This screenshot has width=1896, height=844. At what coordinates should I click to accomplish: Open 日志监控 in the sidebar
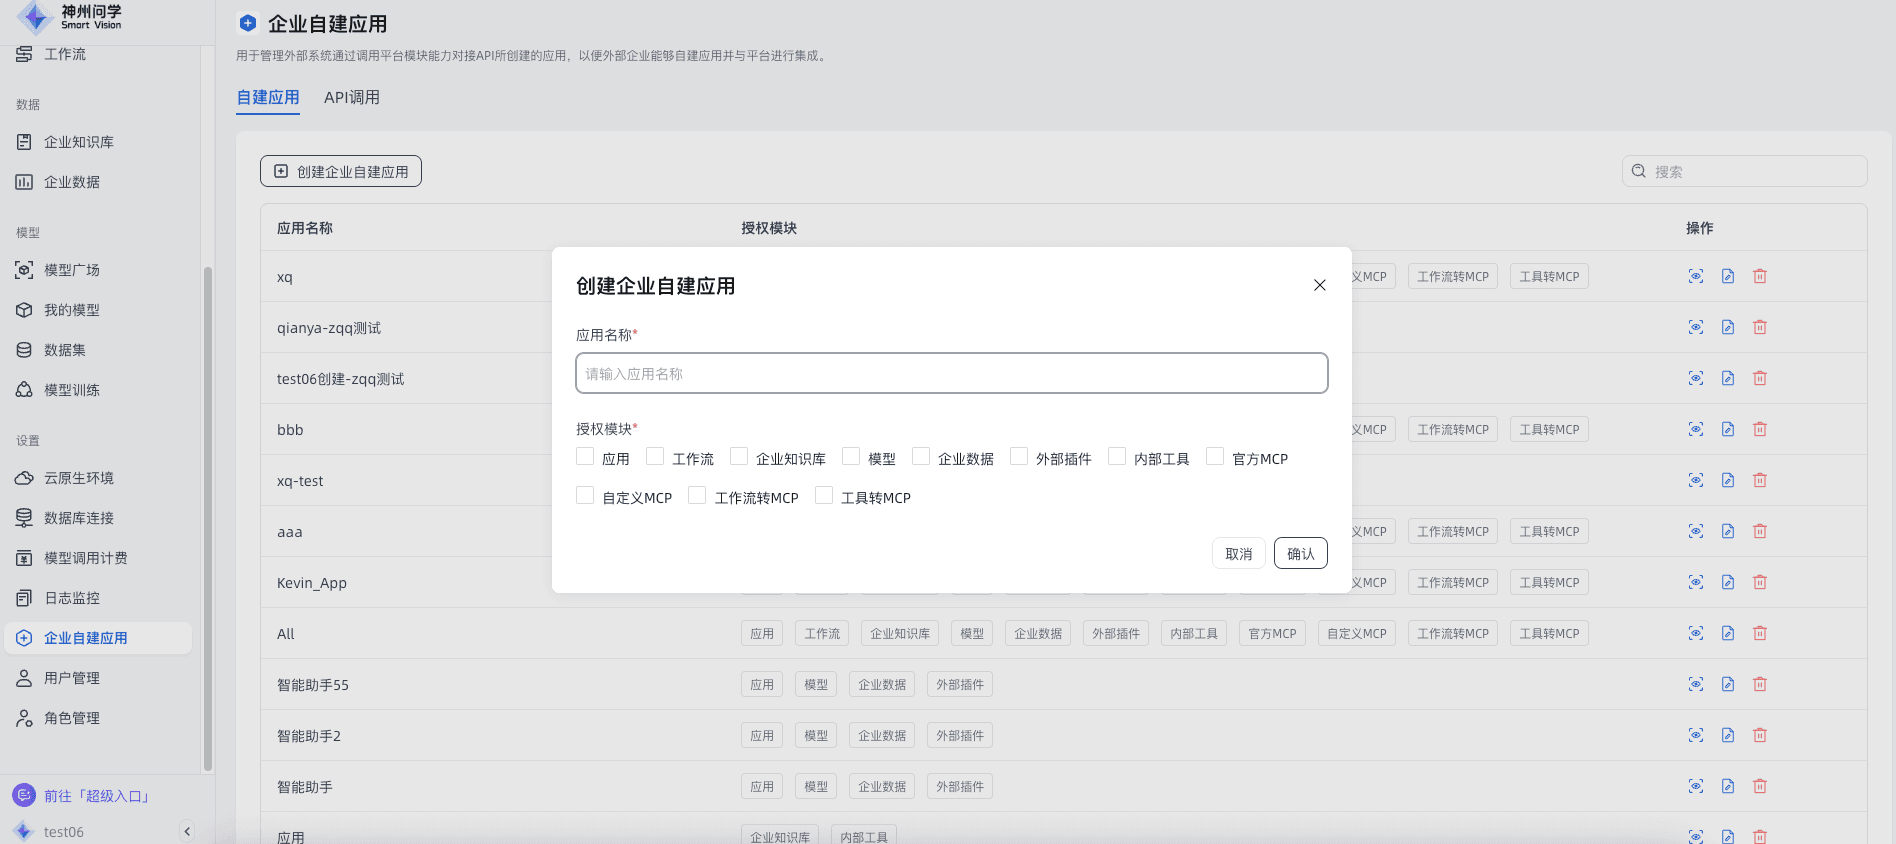click(71, 598)
